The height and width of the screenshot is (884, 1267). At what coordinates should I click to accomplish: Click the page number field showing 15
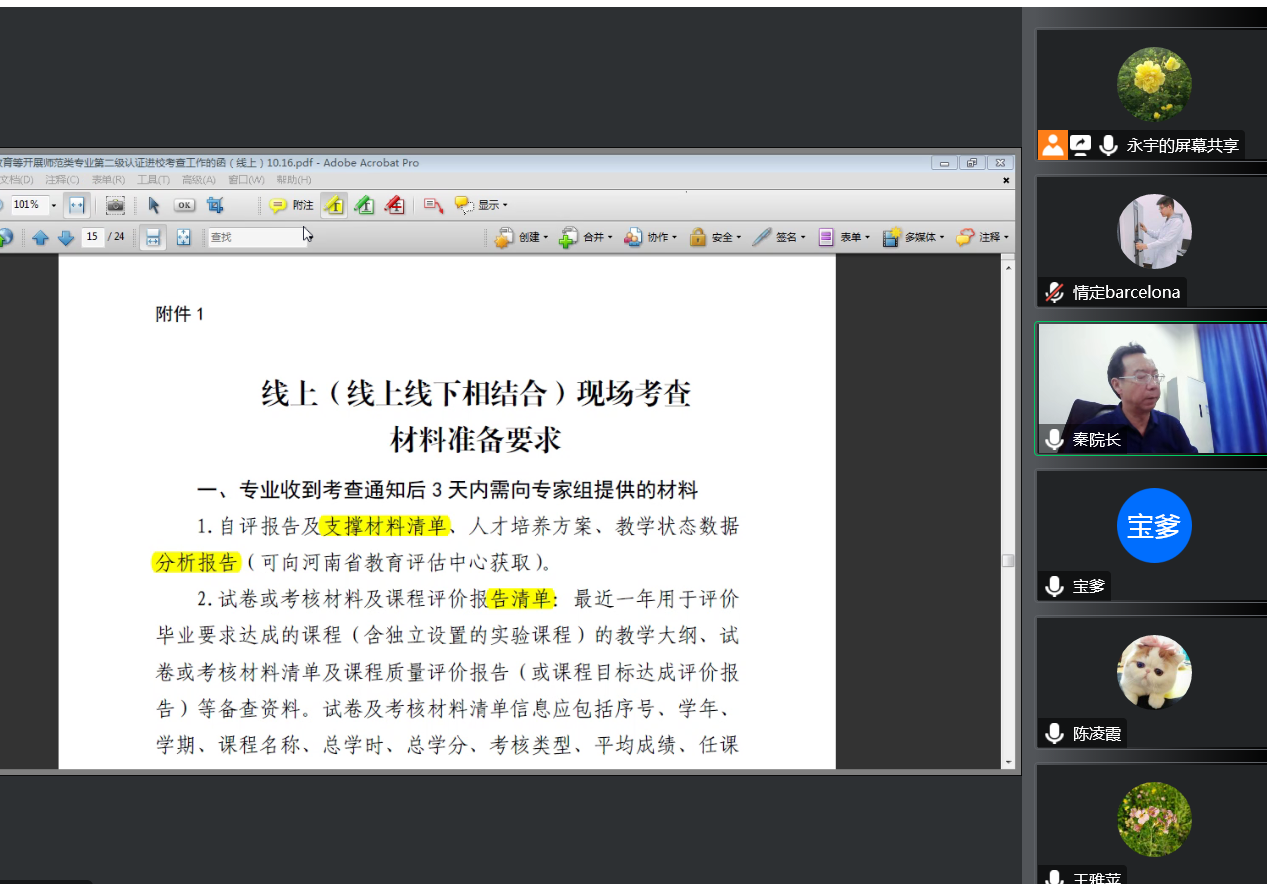[x=95, y=237]
